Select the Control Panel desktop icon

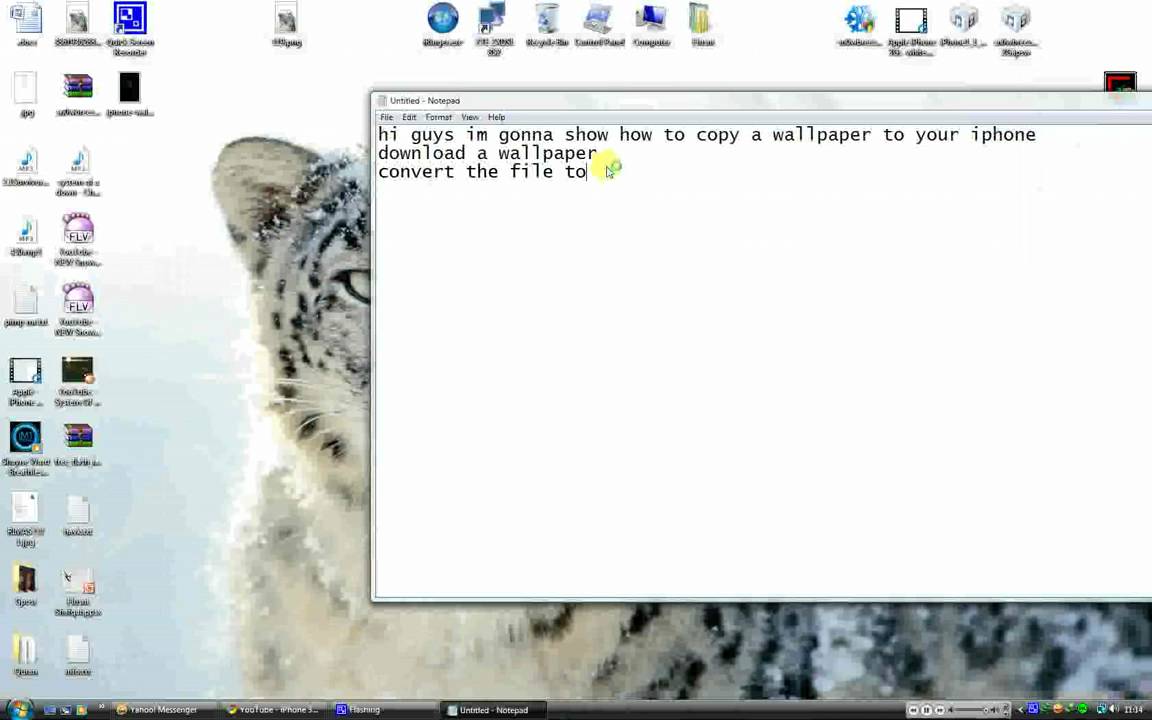pos(600,26)
